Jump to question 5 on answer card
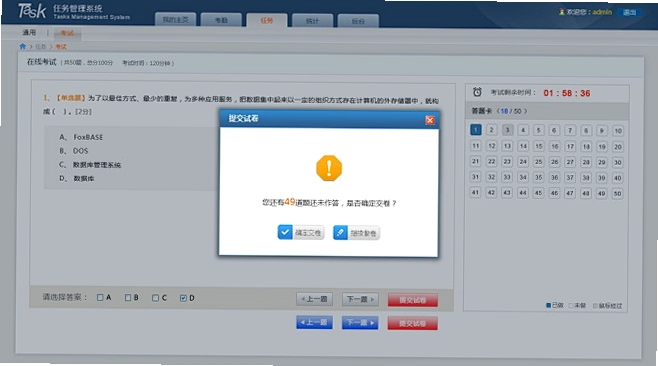This screenshot has width=658, height=366. (x=539, y=130)
